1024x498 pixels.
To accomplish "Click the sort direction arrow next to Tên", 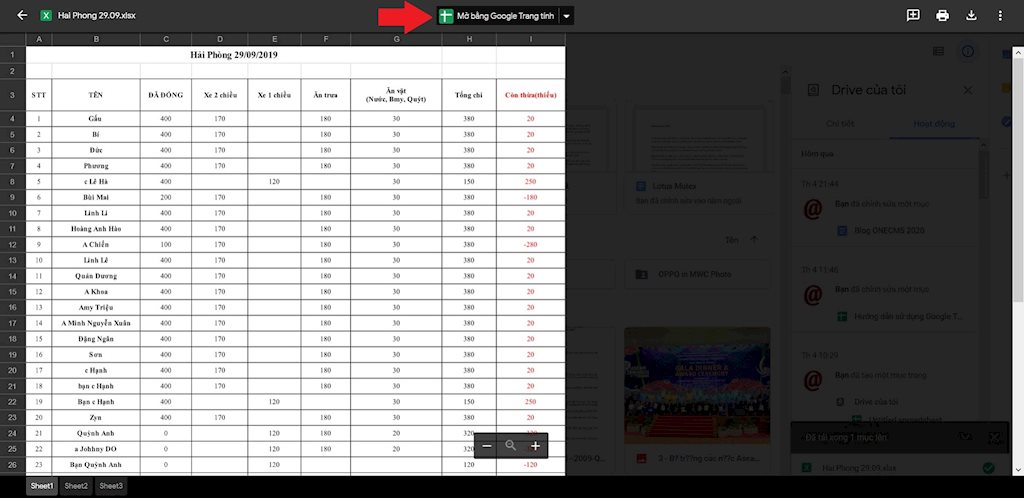I will click(754, 240).
